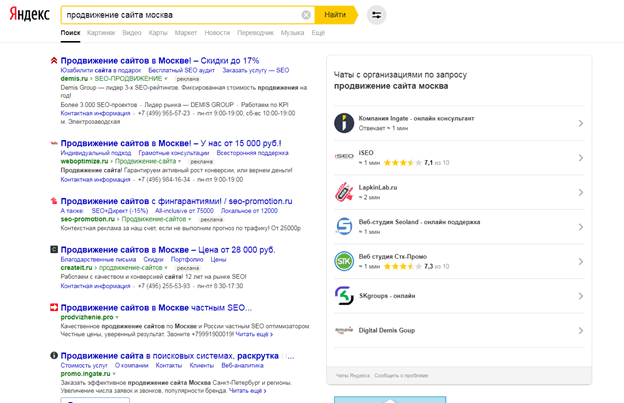The width and height of the screenshot is (624, 403).
Task: Click 'Сообщить о проблеме' in chats footer
Action: pos(401,375)
